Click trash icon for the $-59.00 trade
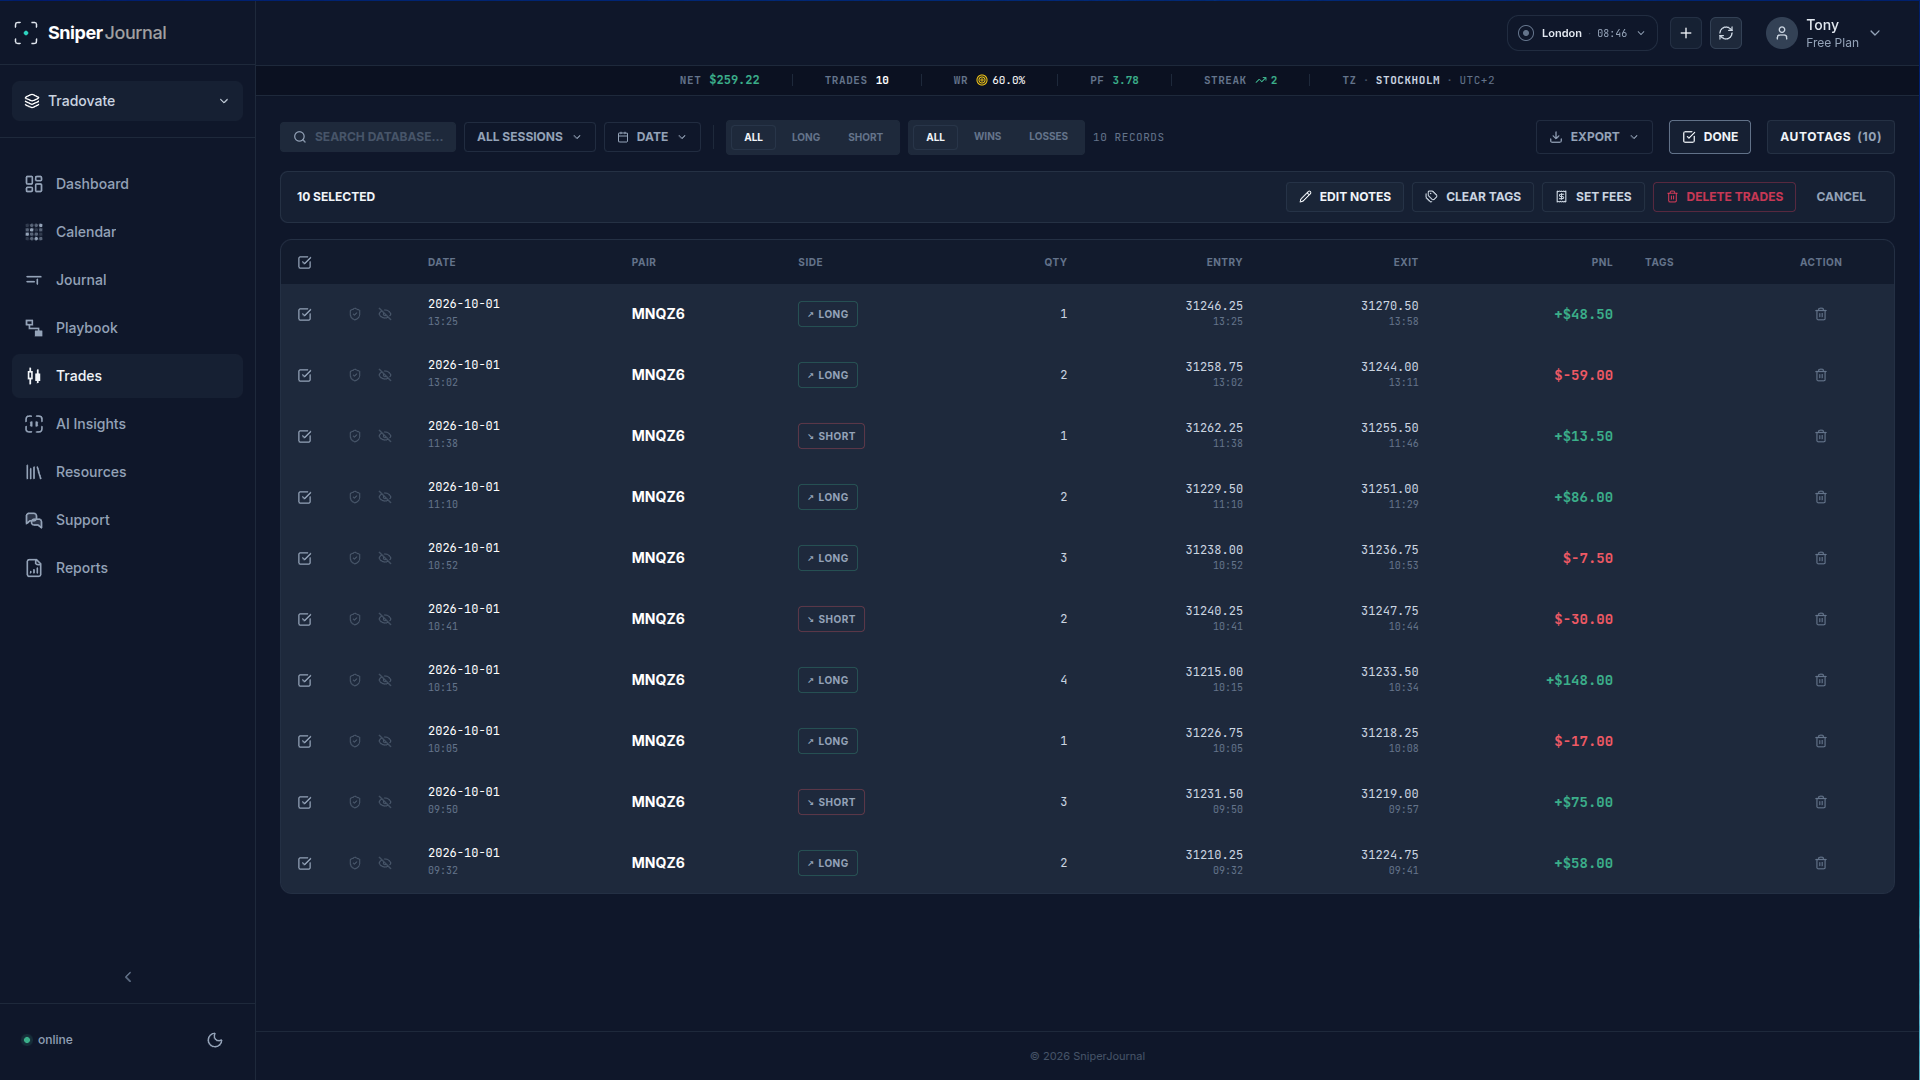 coord(1821,375)
